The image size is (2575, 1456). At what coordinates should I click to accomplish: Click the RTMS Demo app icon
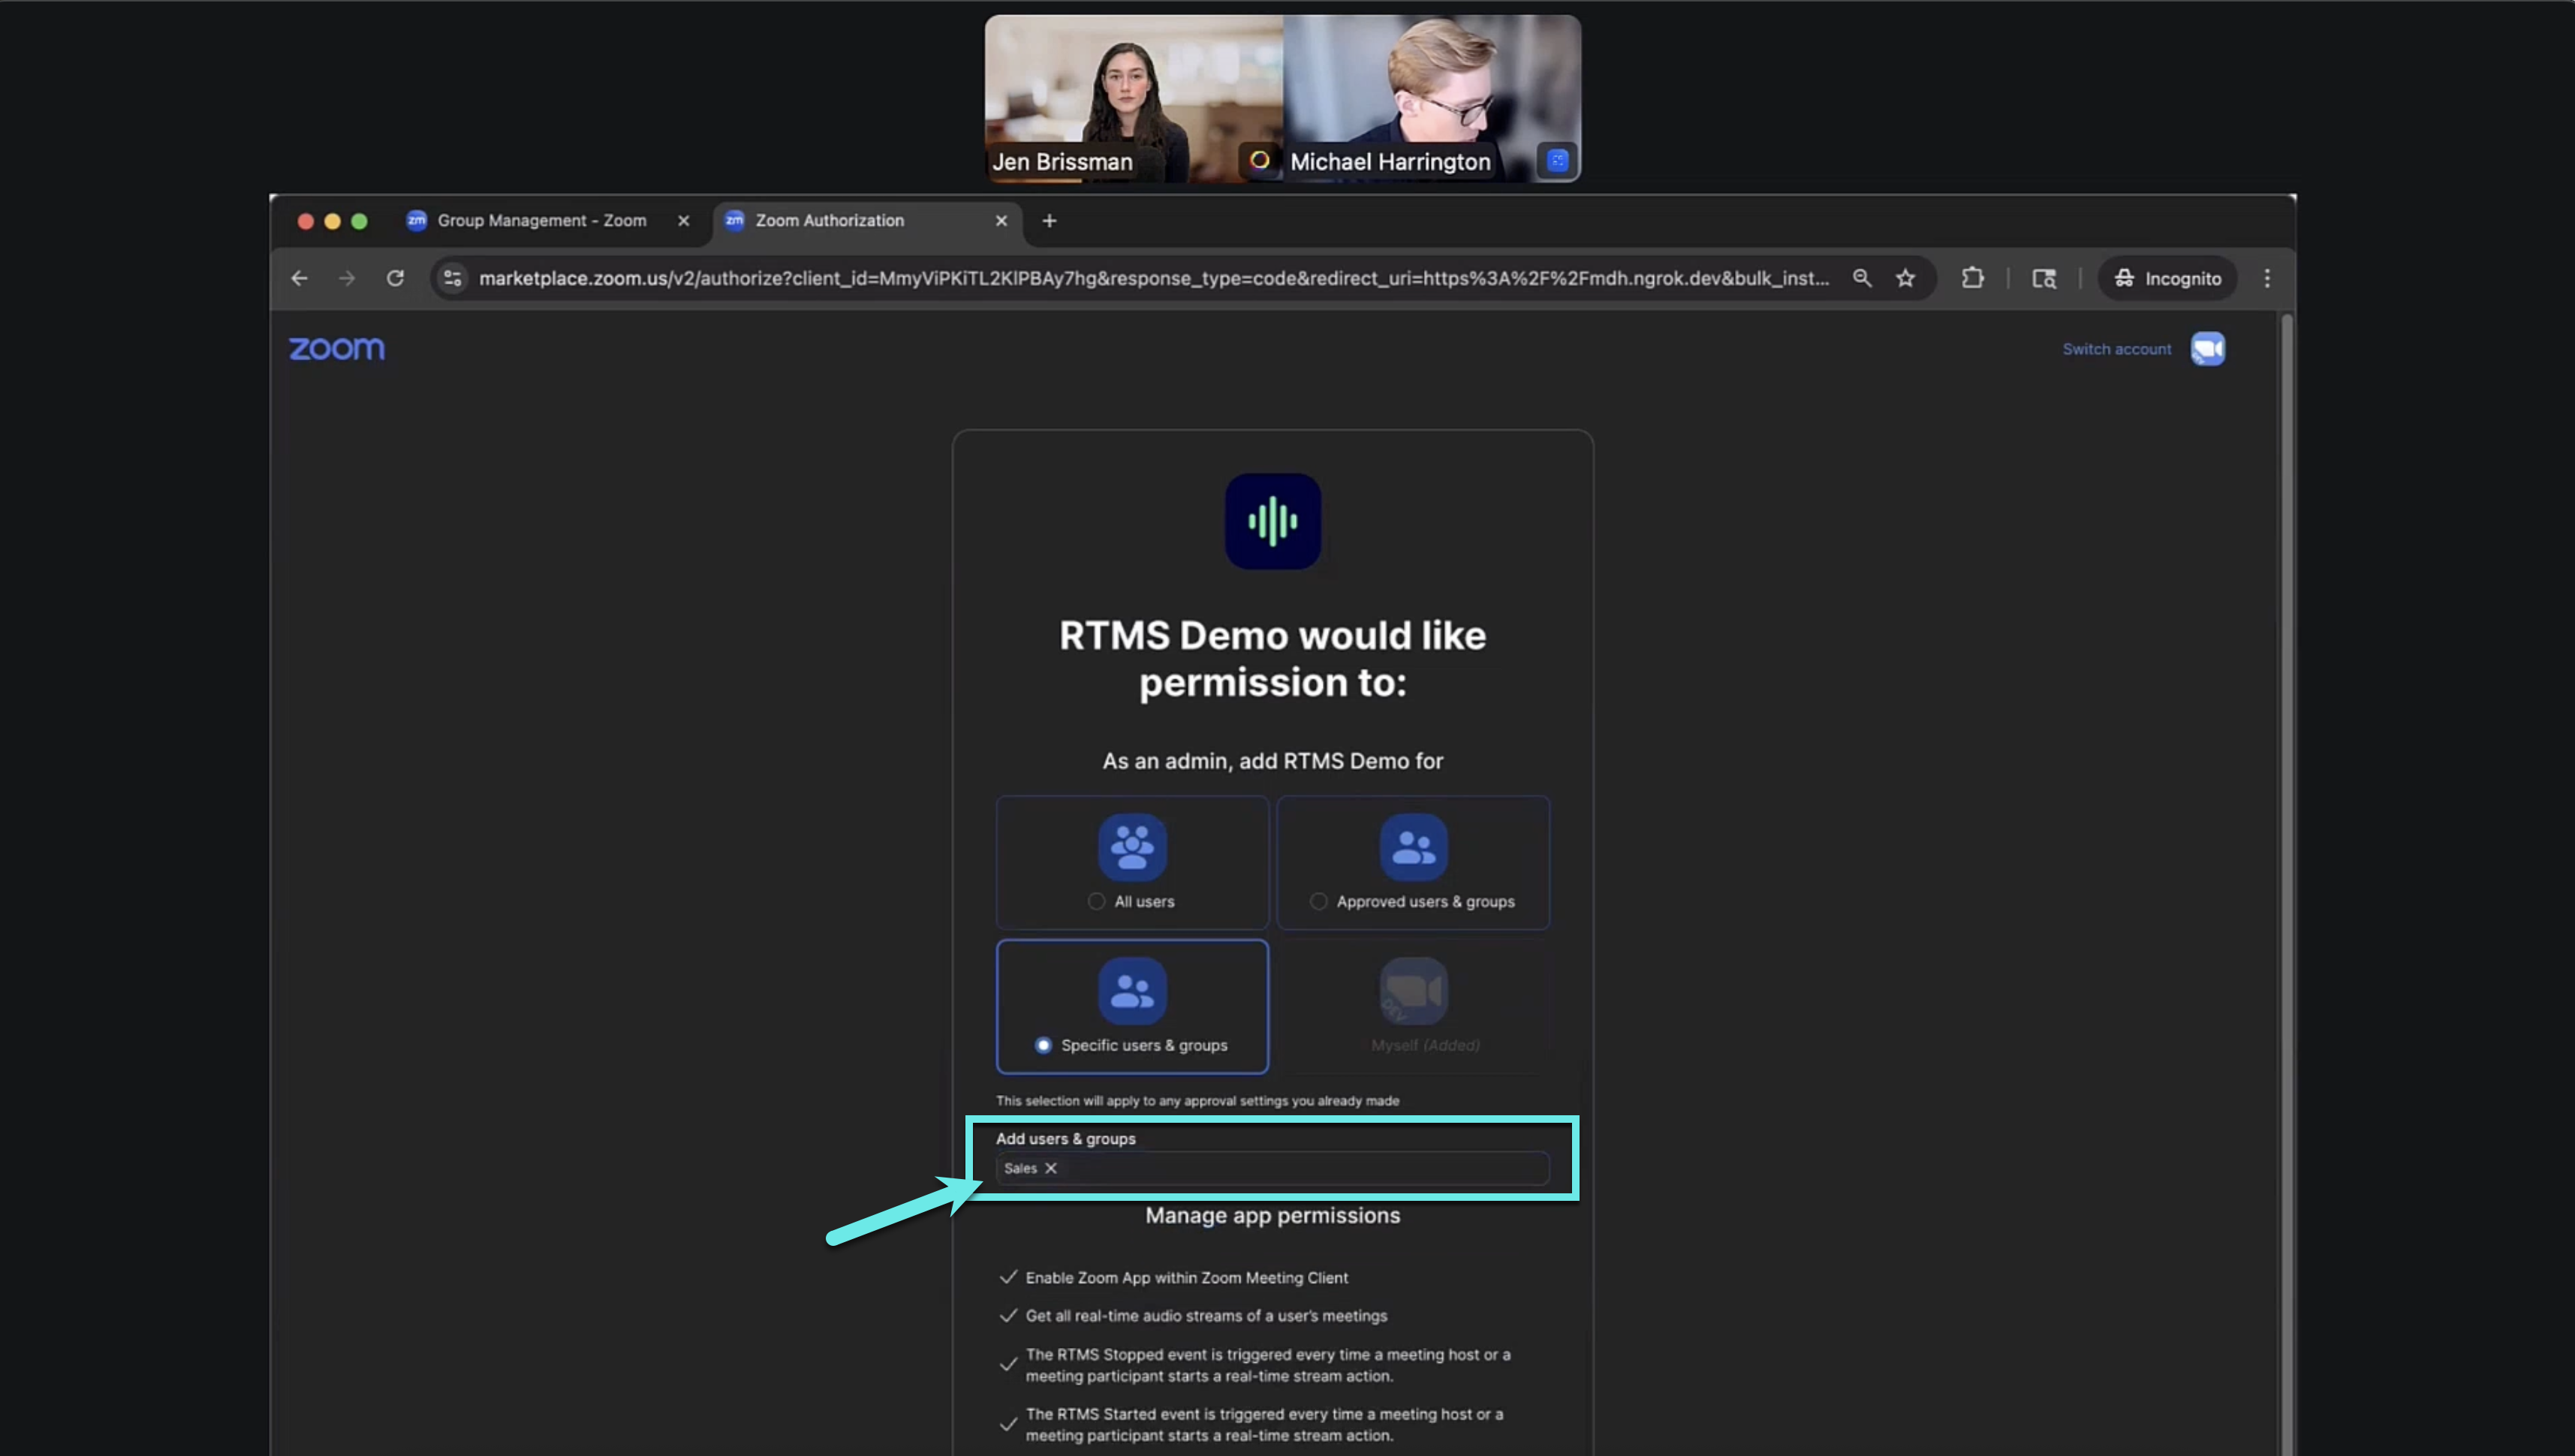coord(1272,521)
